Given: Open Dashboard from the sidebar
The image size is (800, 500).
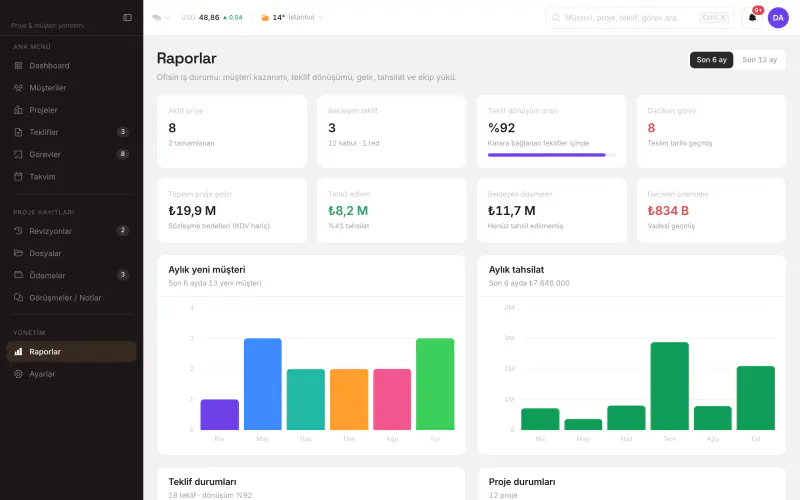Looking at the screenshot, I should (71, 66).
